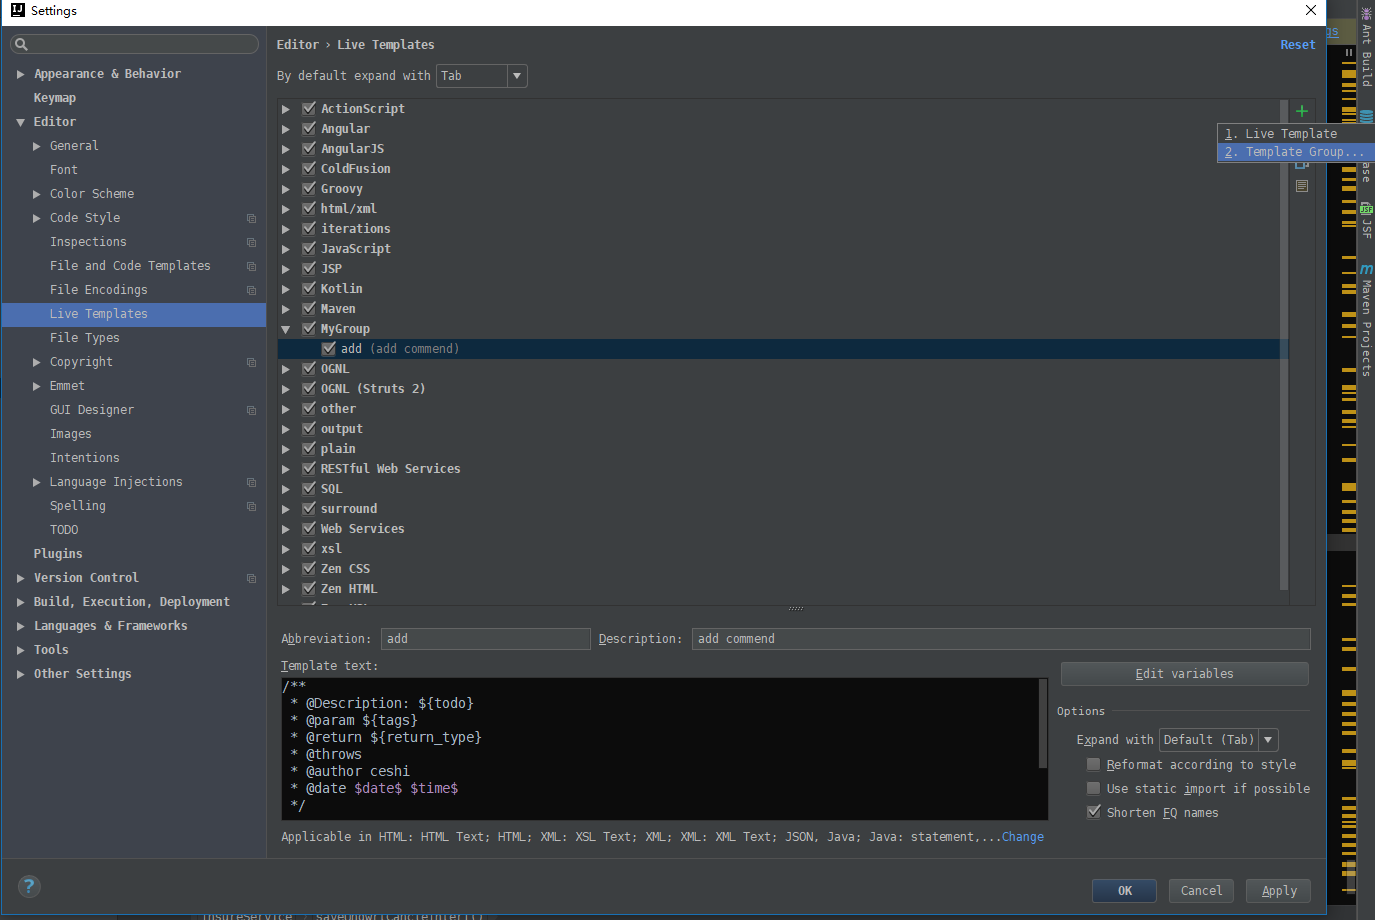Screen dimensions: 1375x920
Task: Click the green plus add template icon
Action: (x=1301, y=111)
